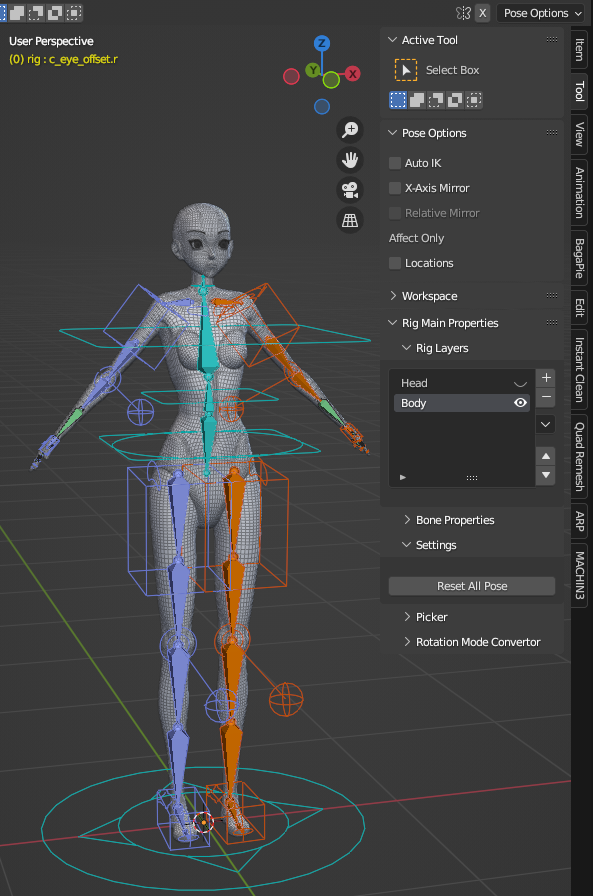Click the Reset All Pose button
Viewport: 593px width, 896px height.
tap(472, 586)
